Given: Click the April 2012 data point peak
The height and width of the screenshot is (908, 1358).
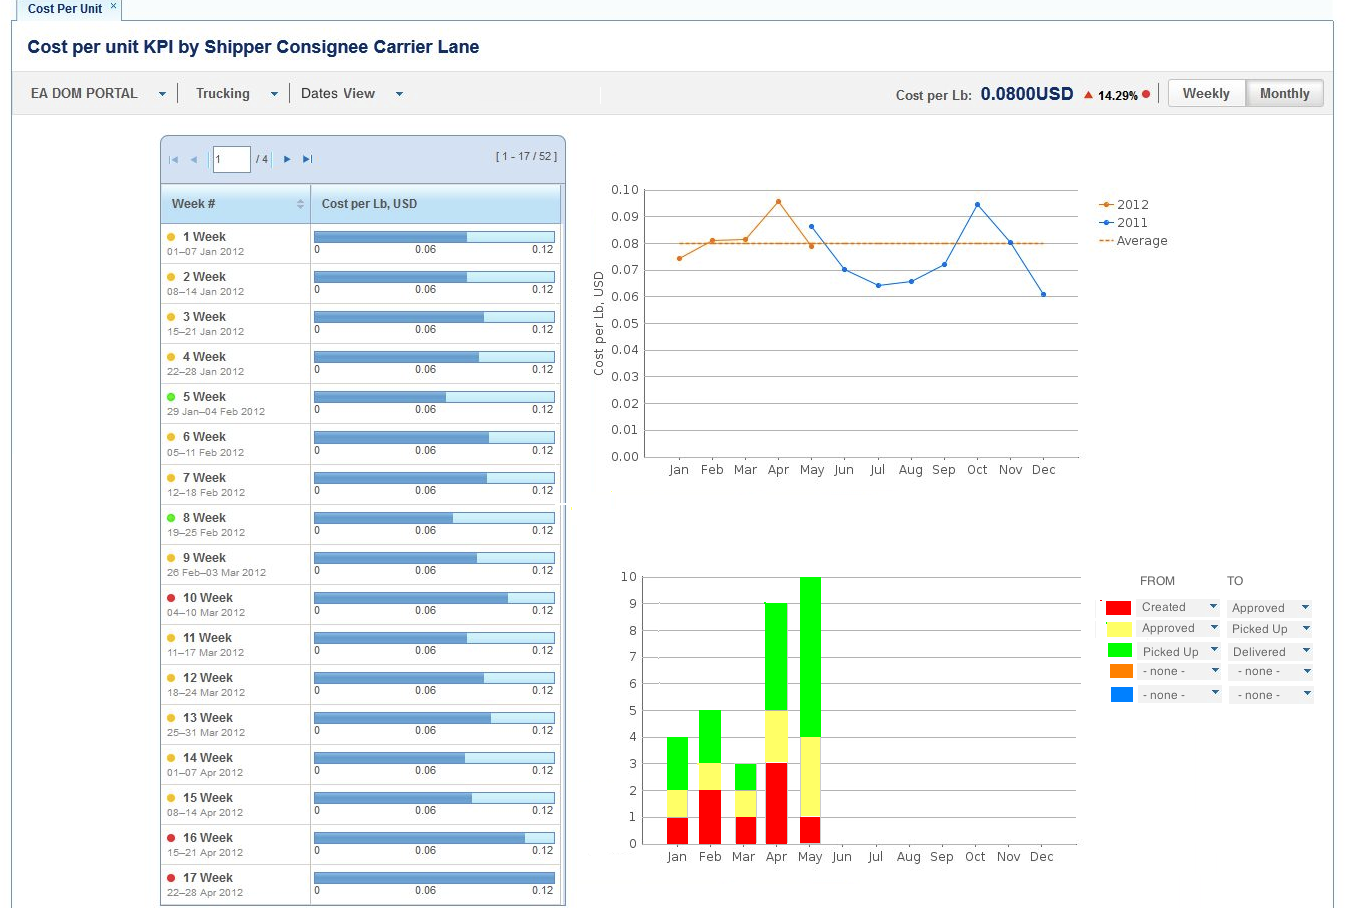Looking at the screenshot, I should 778,202.
